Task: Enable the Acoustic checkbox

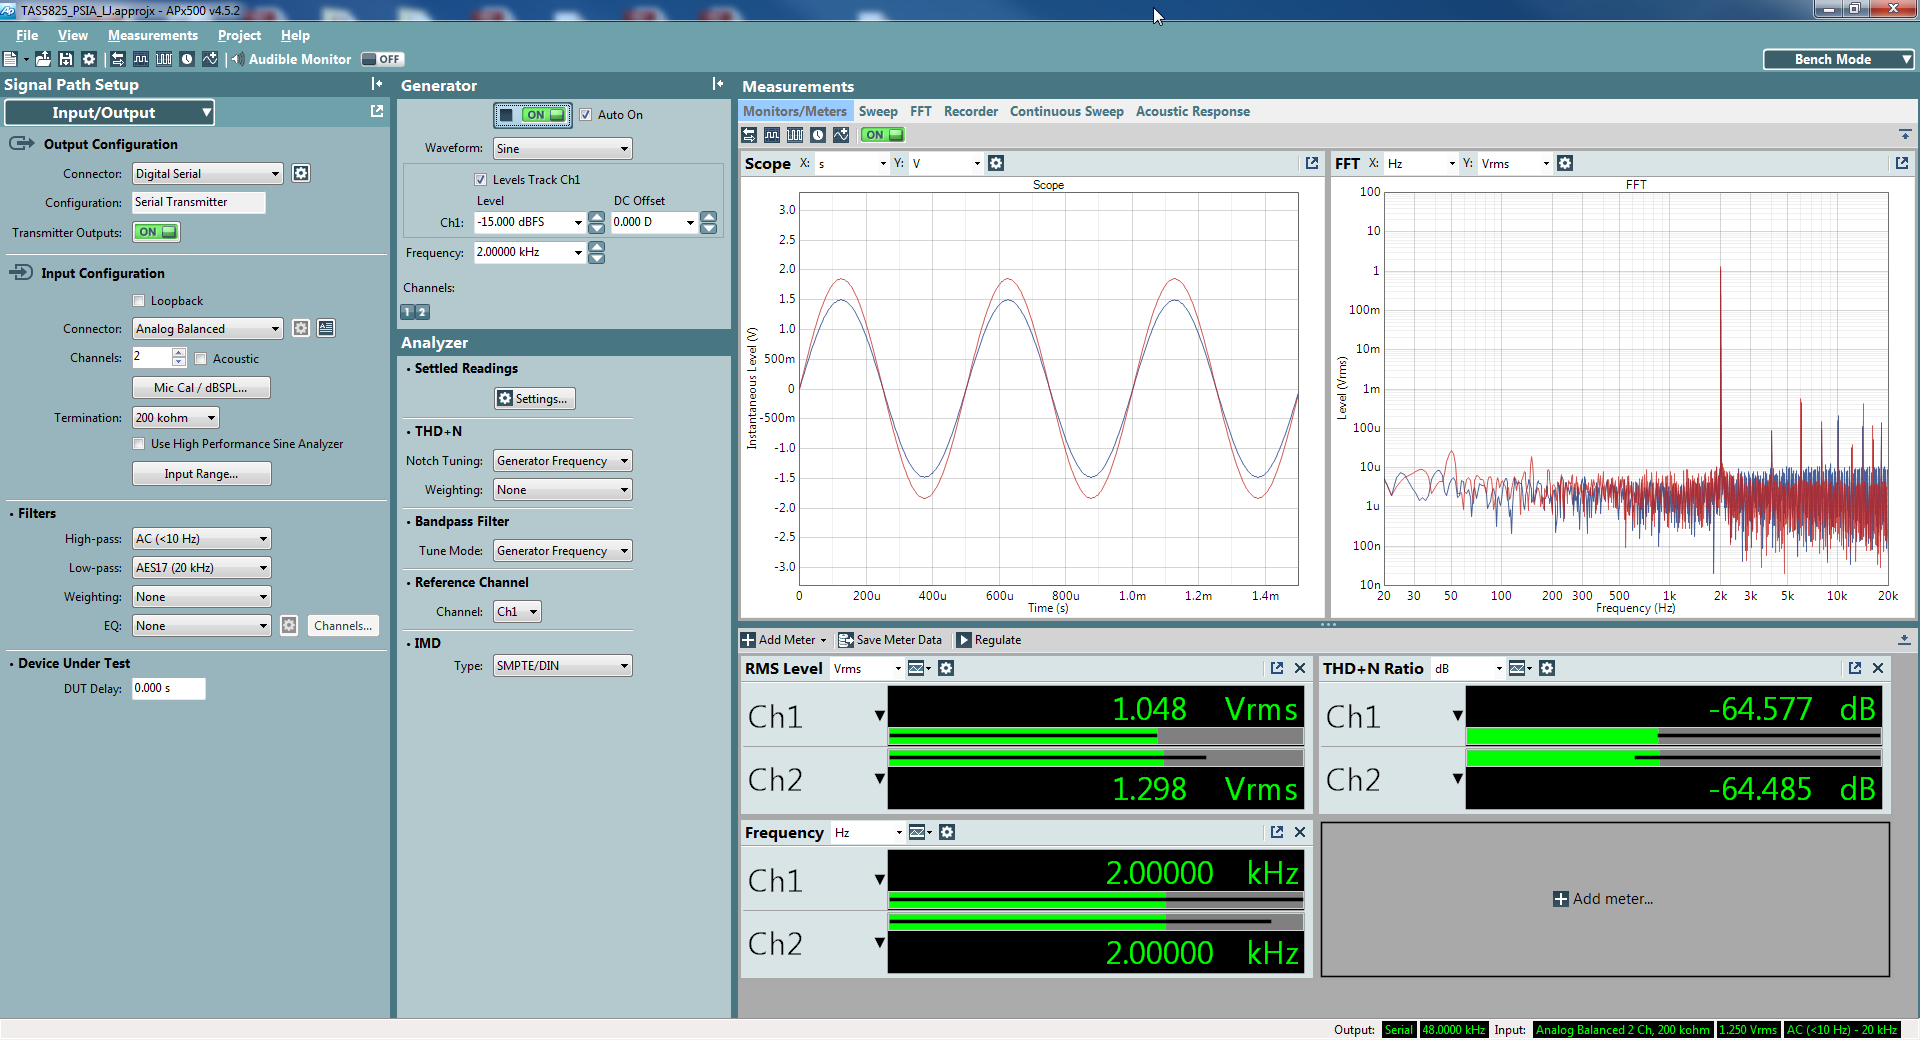Action: [201, 359]
